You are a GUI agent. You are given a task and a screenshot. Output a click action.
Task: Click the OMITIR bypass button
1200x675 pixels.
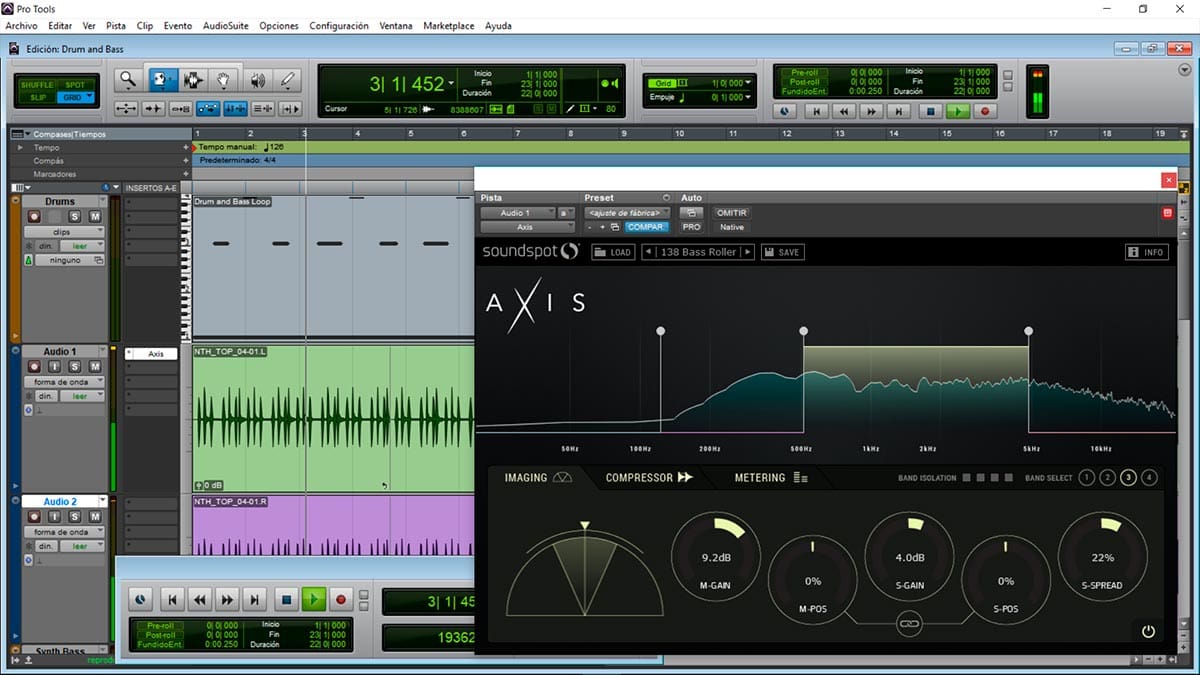(732, 213)
